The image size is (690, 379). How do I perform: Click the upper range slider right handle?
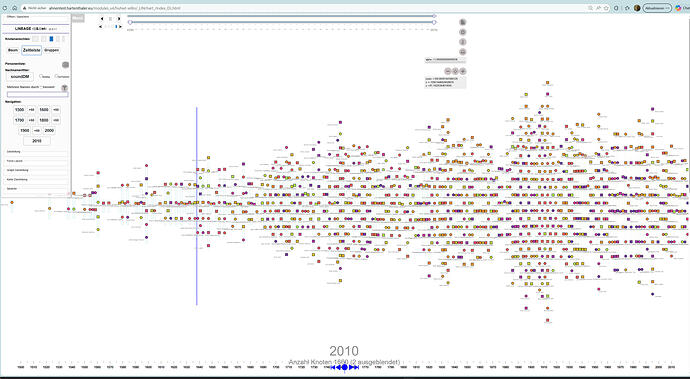[434, 16]
